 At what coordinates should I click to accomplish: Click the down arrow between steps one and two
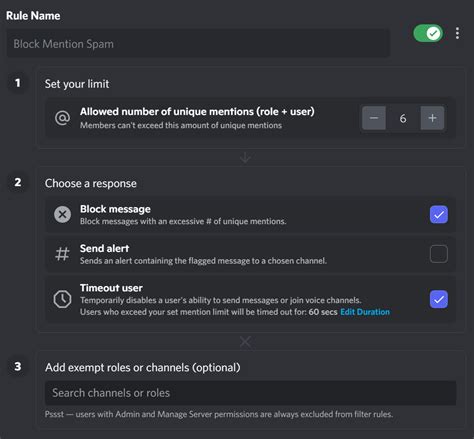(x=245, y=158)
